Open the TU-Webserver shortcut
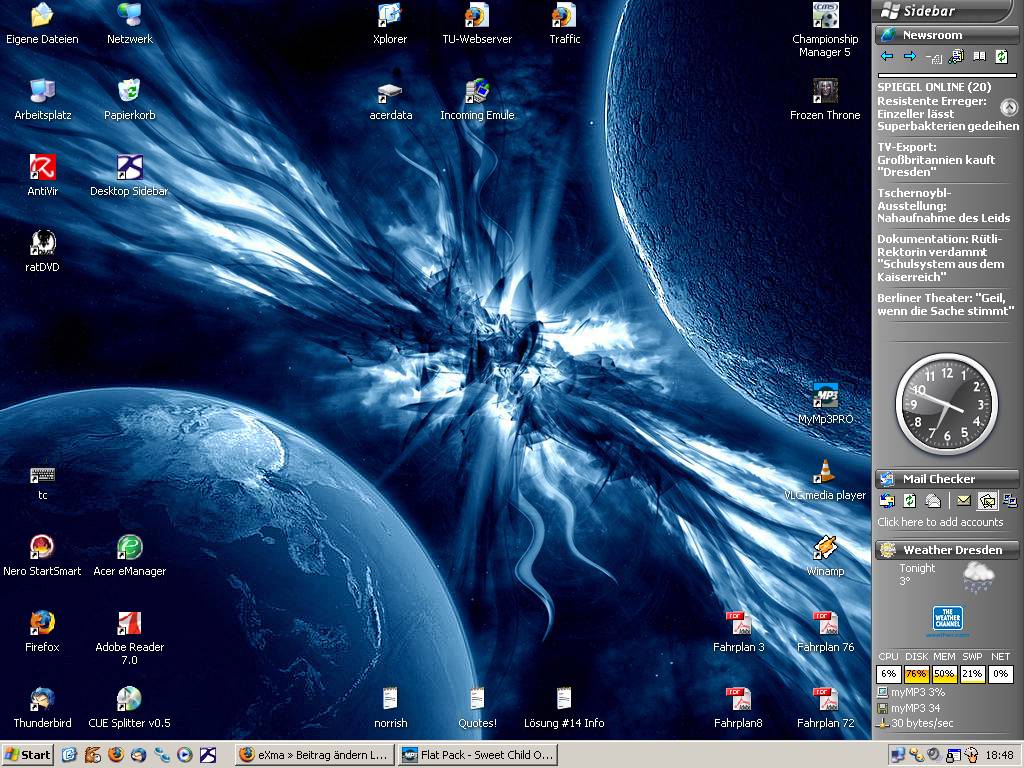This screenshot has width=1024, height=768. click(477, 24)
